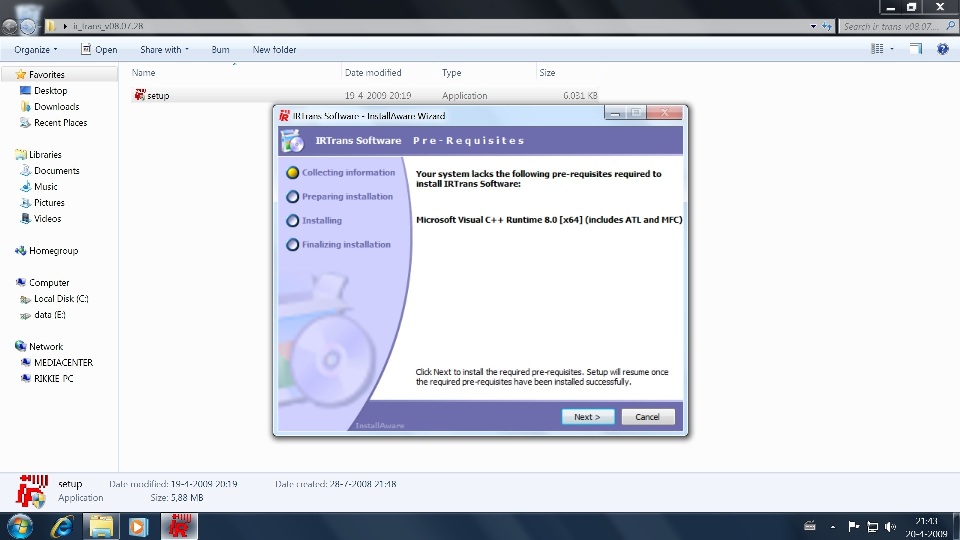960x540 pixels.
Task: Click the volume speaker tray icon
Action: 889,527
